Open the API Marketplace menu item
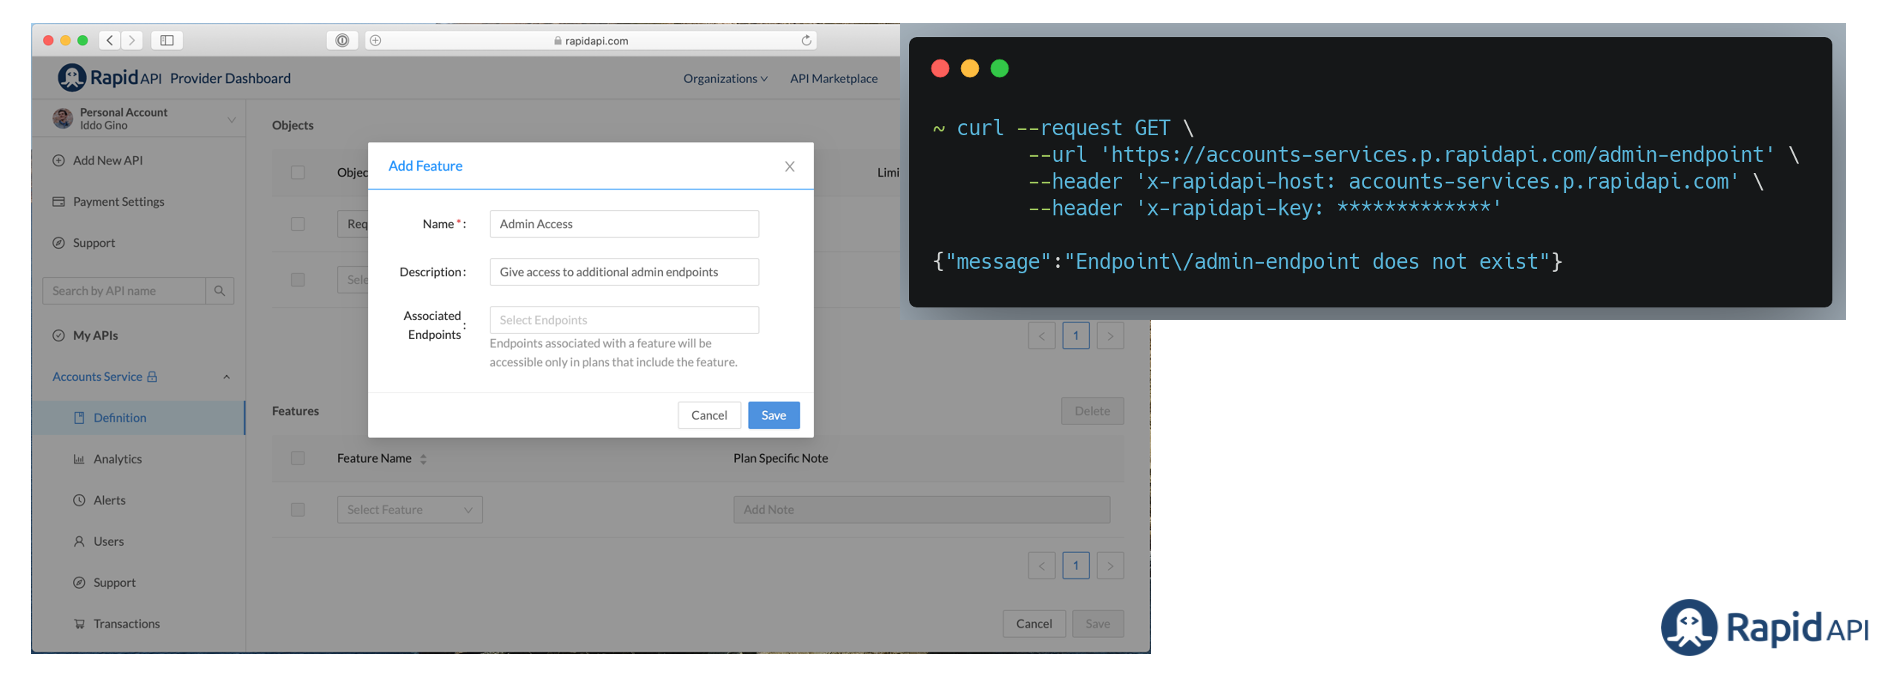Viewport: 1894px width, 682px height. tap(834, 79)
